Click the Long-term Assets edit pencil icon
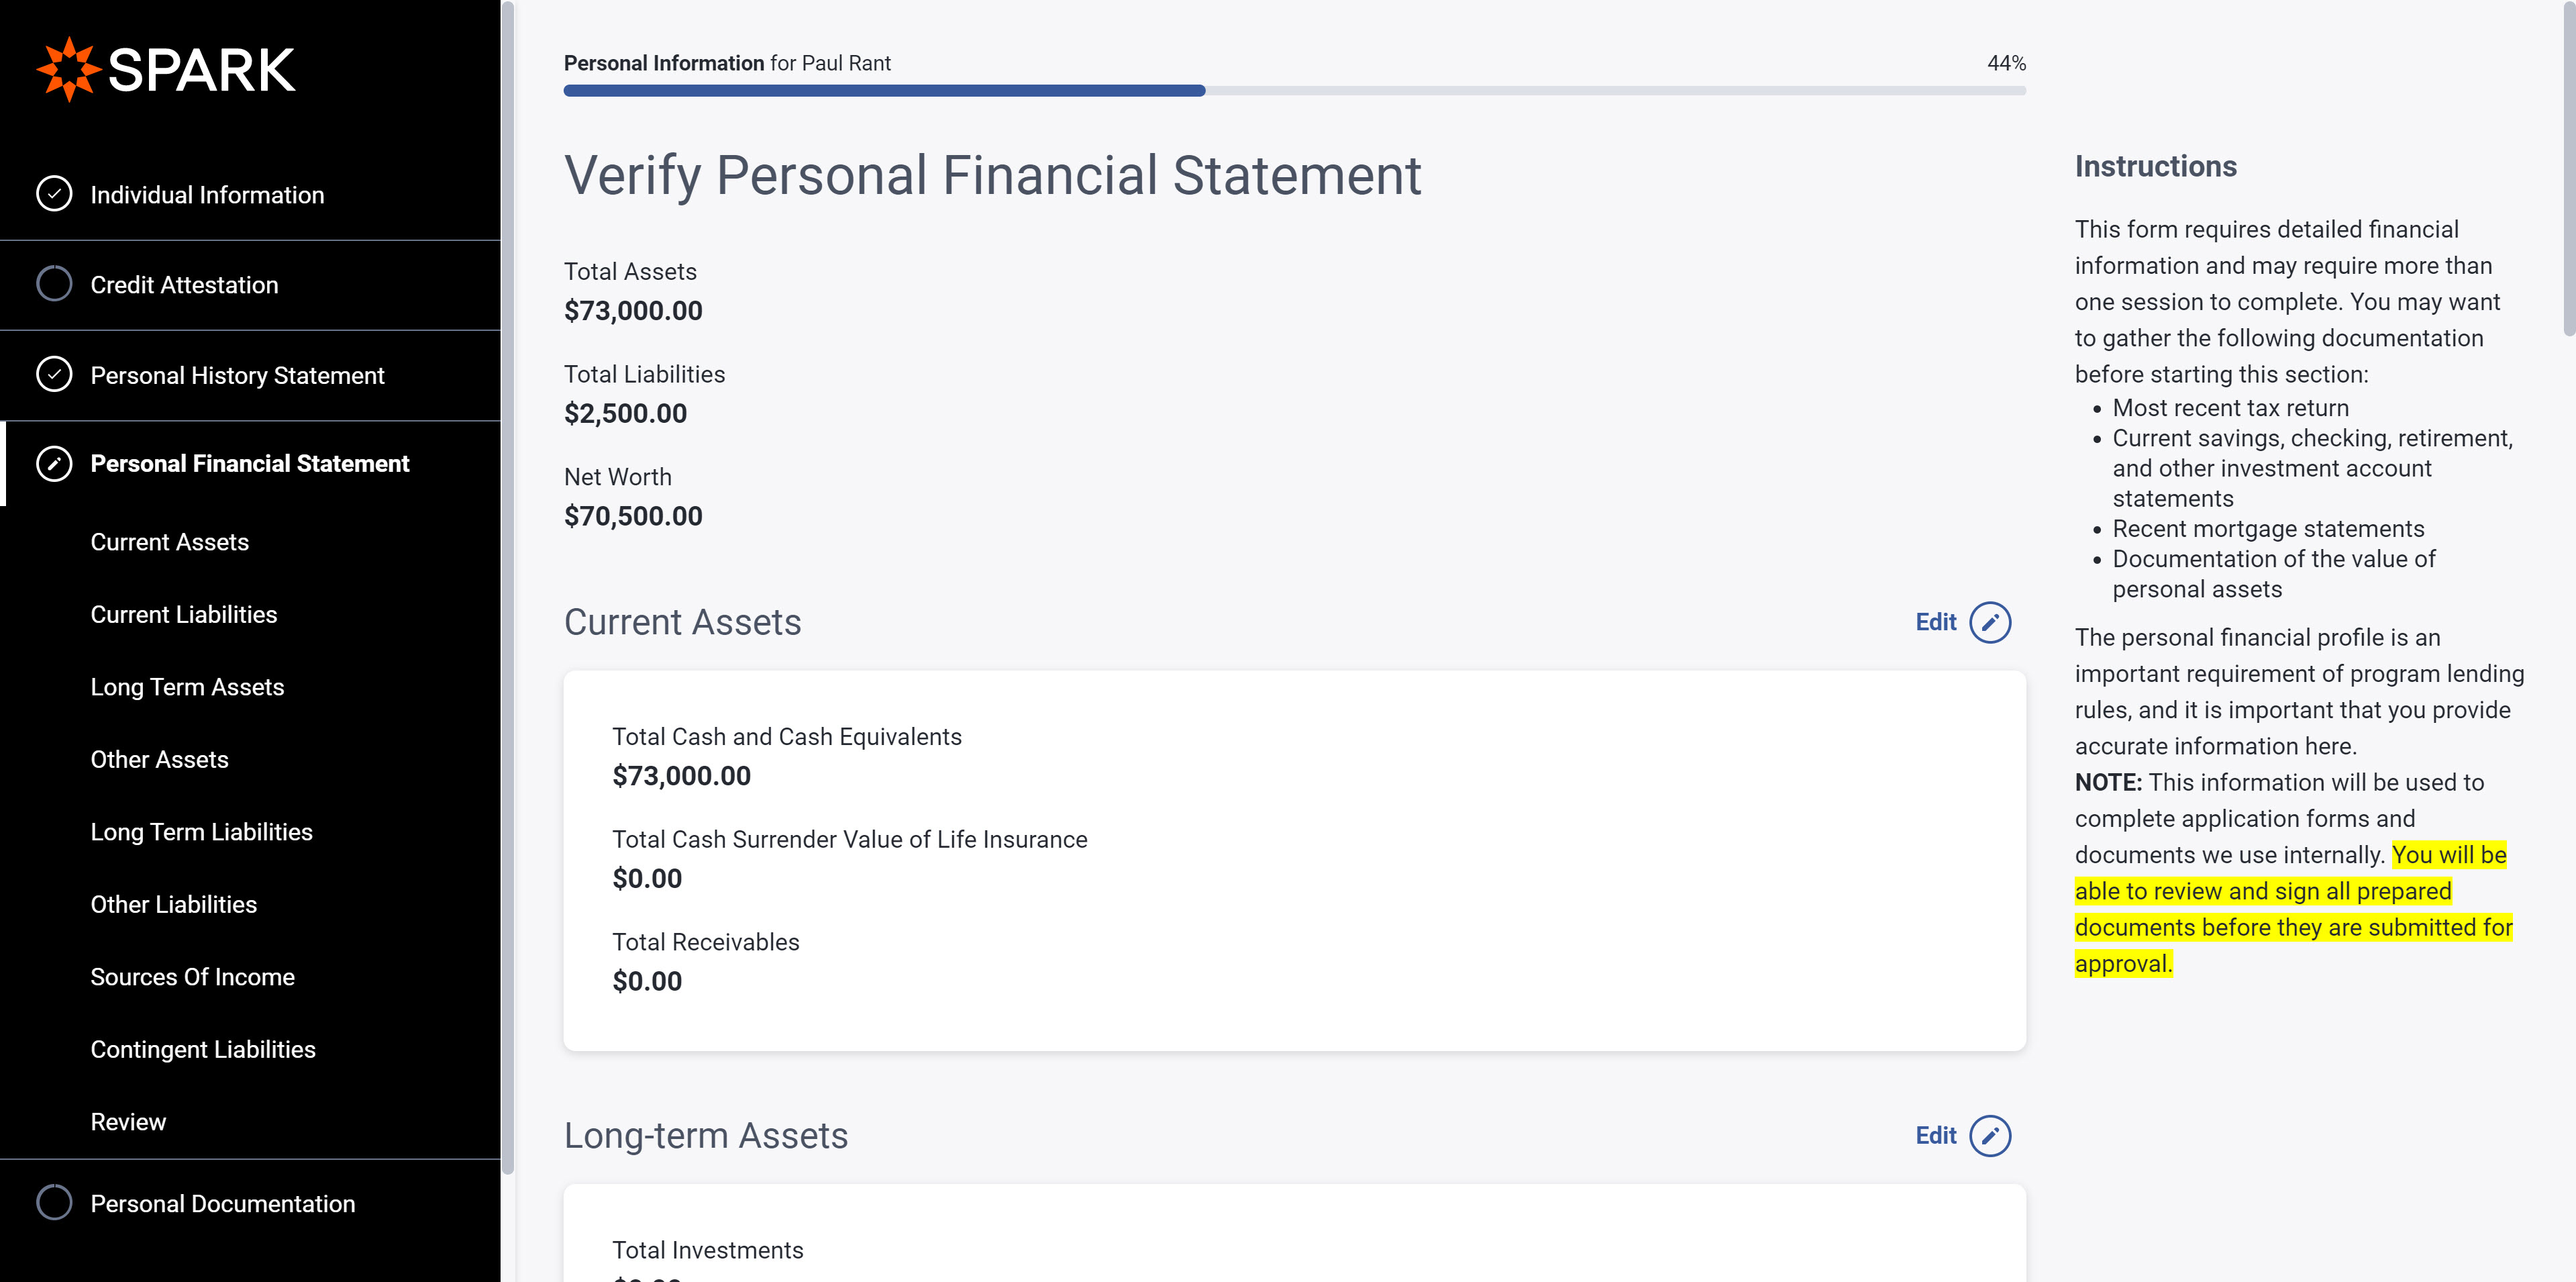 [1990, 1136]
